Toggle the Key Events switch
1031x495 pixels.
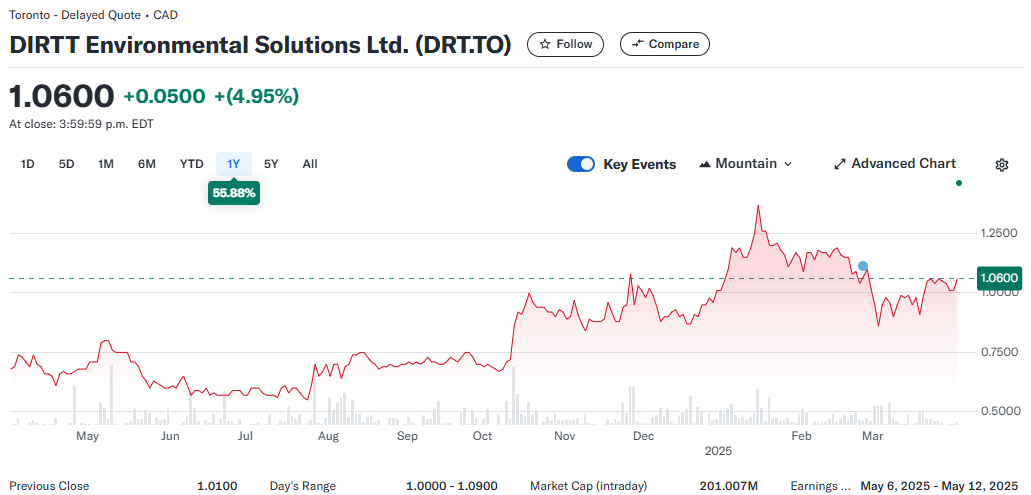581,164
